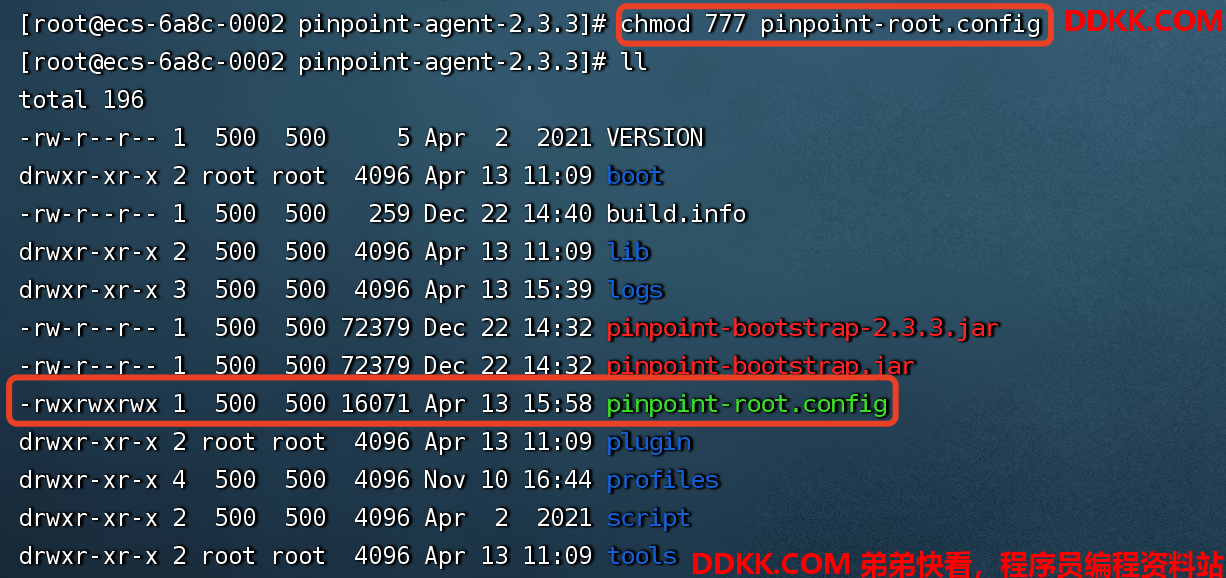
Task: Click the red DDKK.COM watermark at top right
Action: [1143, 21]
